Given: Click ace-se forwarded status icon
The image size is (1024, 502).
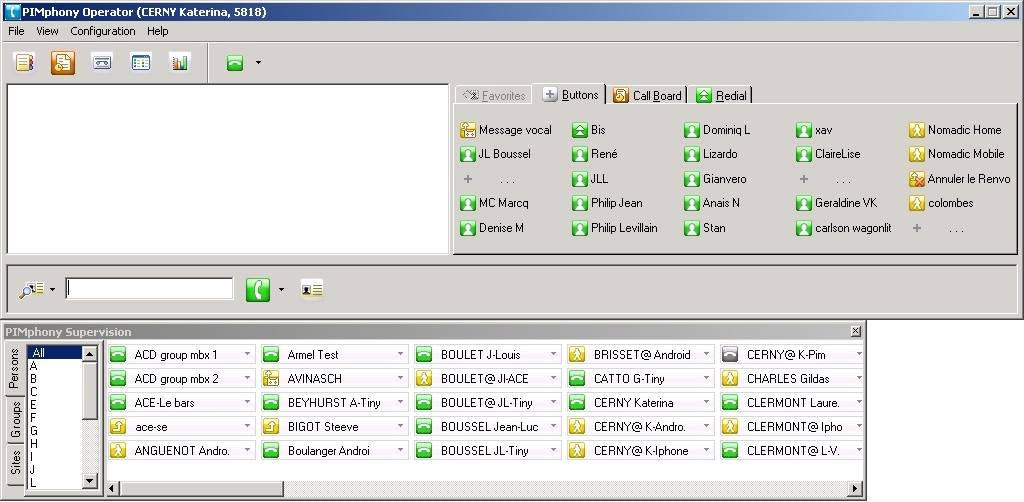Looking at the screenshot, I should click(x=118, y=427).
